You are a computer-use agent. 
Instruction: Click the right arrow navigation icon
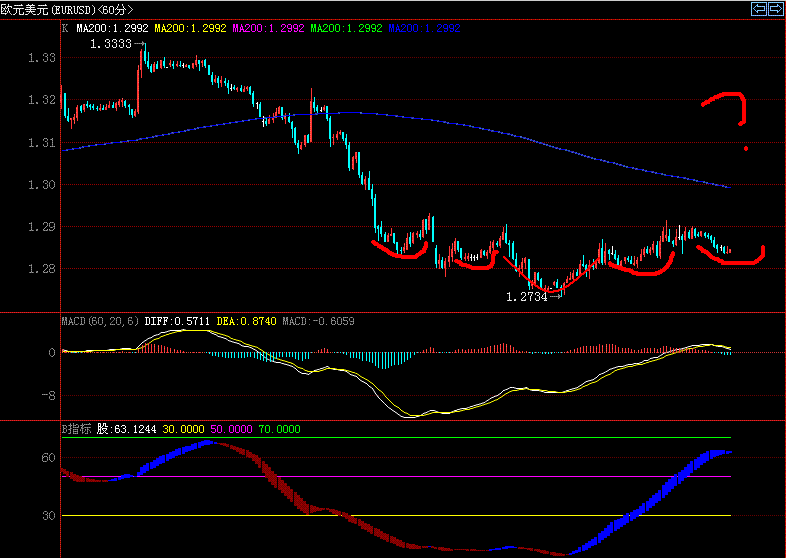click(x=775, y=9)
